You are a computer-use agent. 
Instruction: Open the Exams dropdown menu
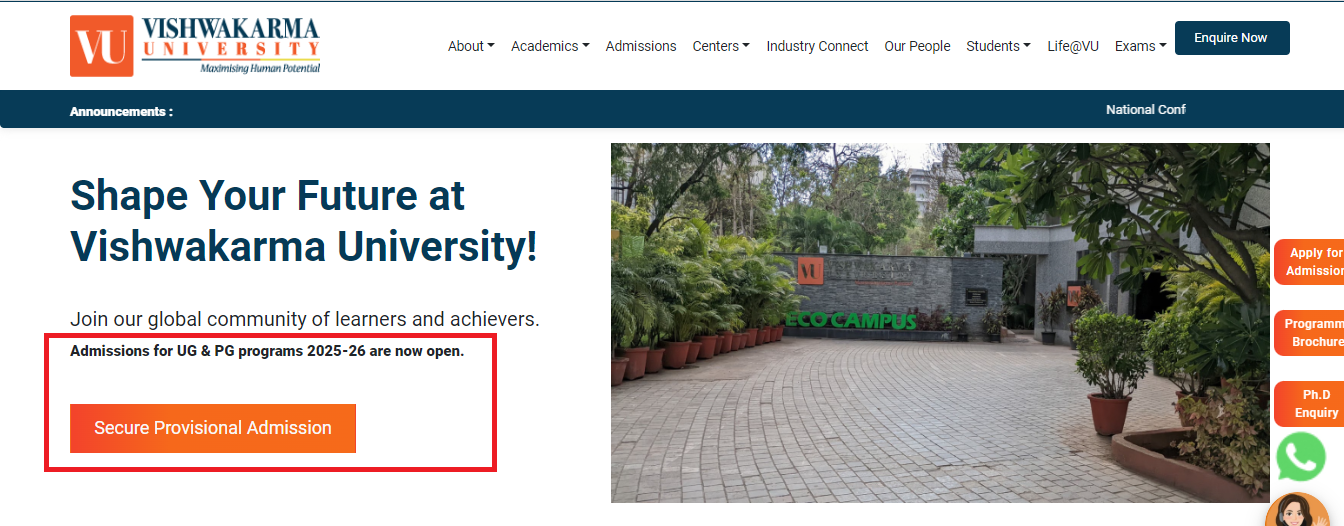click(1140, 46)
